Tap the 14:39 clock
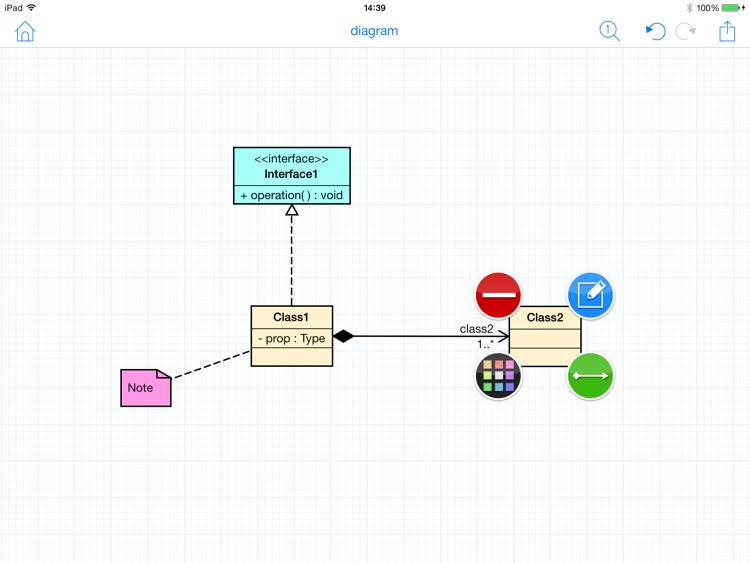Screen dimensions: 750x563 (x=375, y=8)
